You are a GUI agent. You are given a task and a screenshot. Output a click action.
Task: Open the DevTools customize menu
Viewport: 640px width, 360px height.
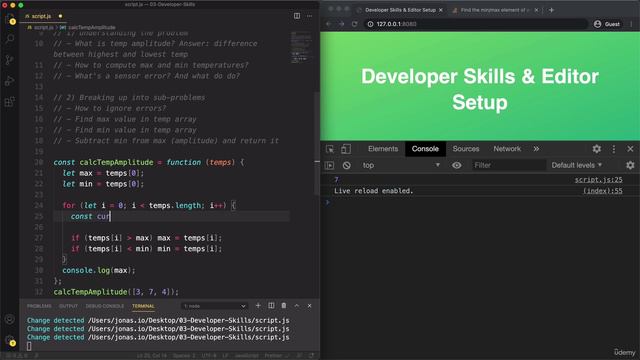[x=613, y=149]
